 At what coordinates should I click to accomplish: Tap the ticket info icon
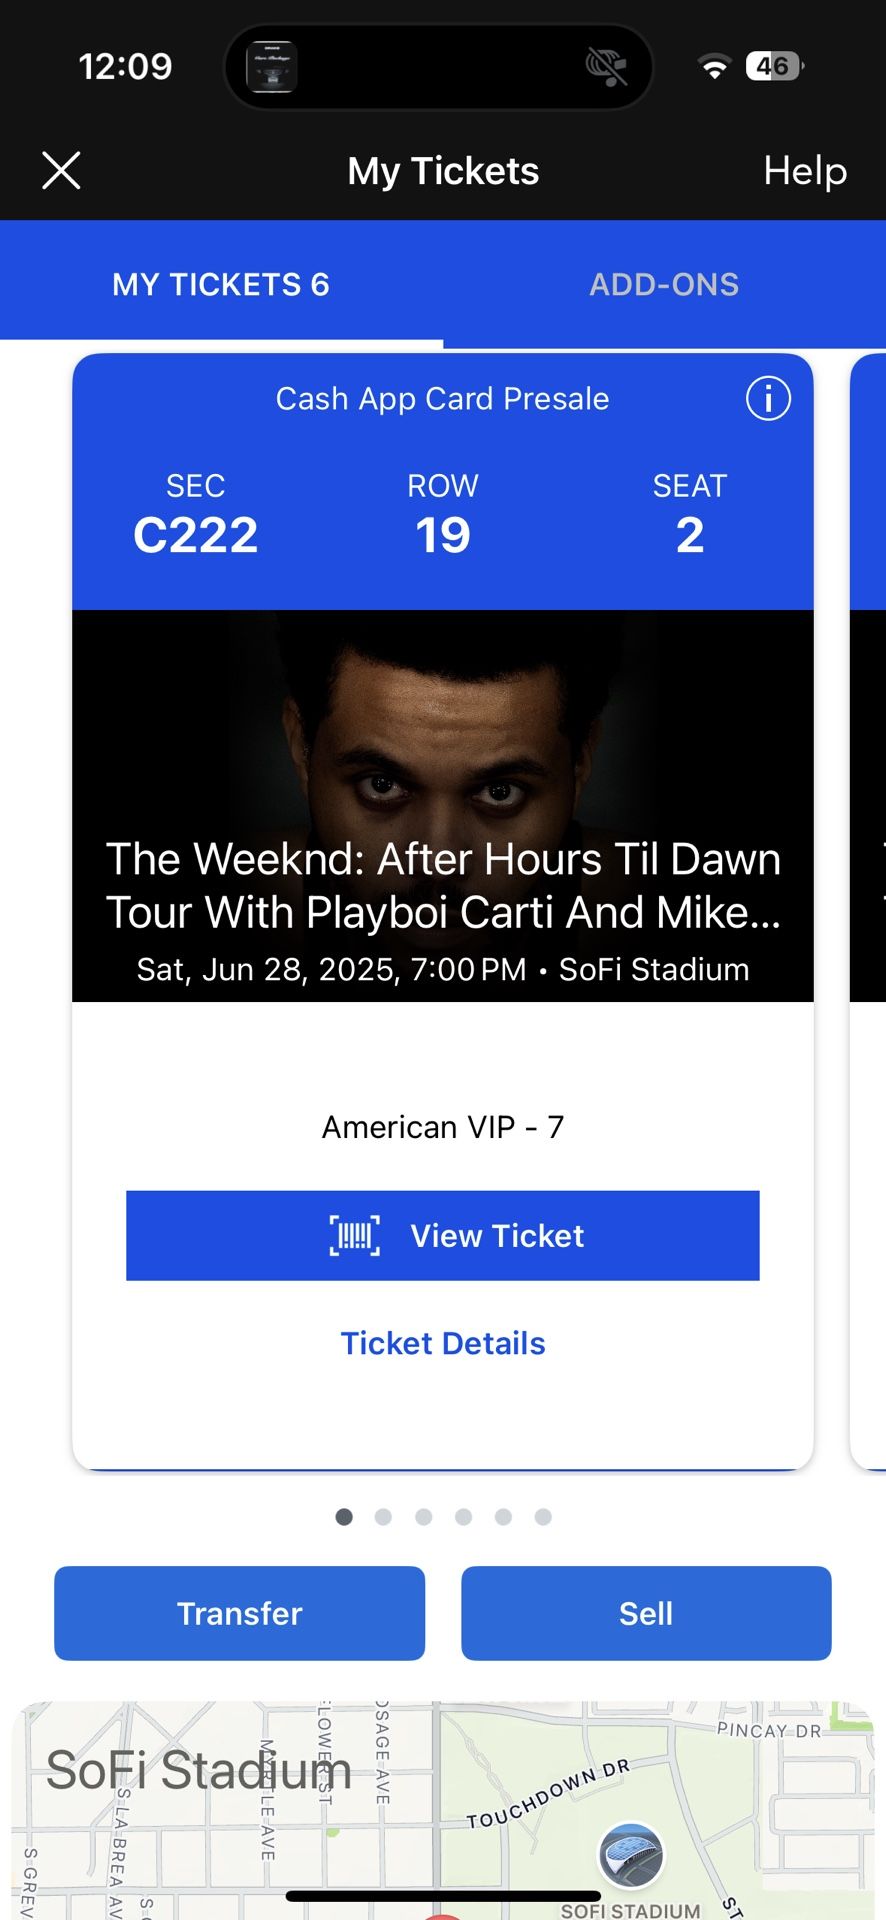(768, 399)
